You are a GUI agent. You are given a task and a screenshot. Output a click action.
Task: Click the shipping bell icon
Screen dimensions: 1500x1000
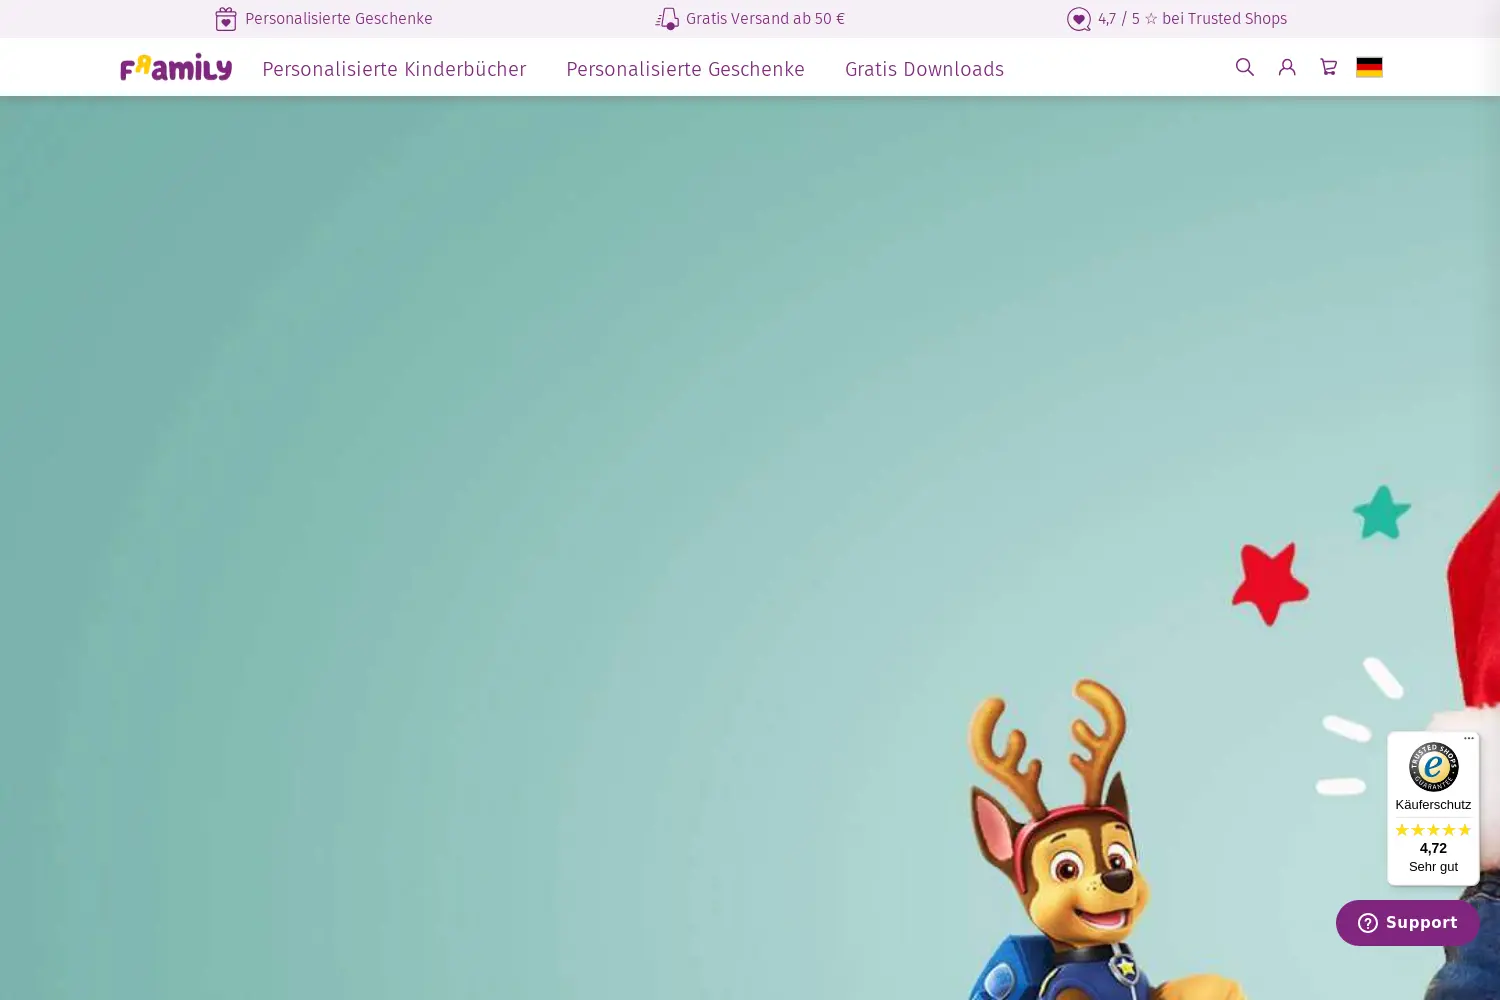click(667, 19)
